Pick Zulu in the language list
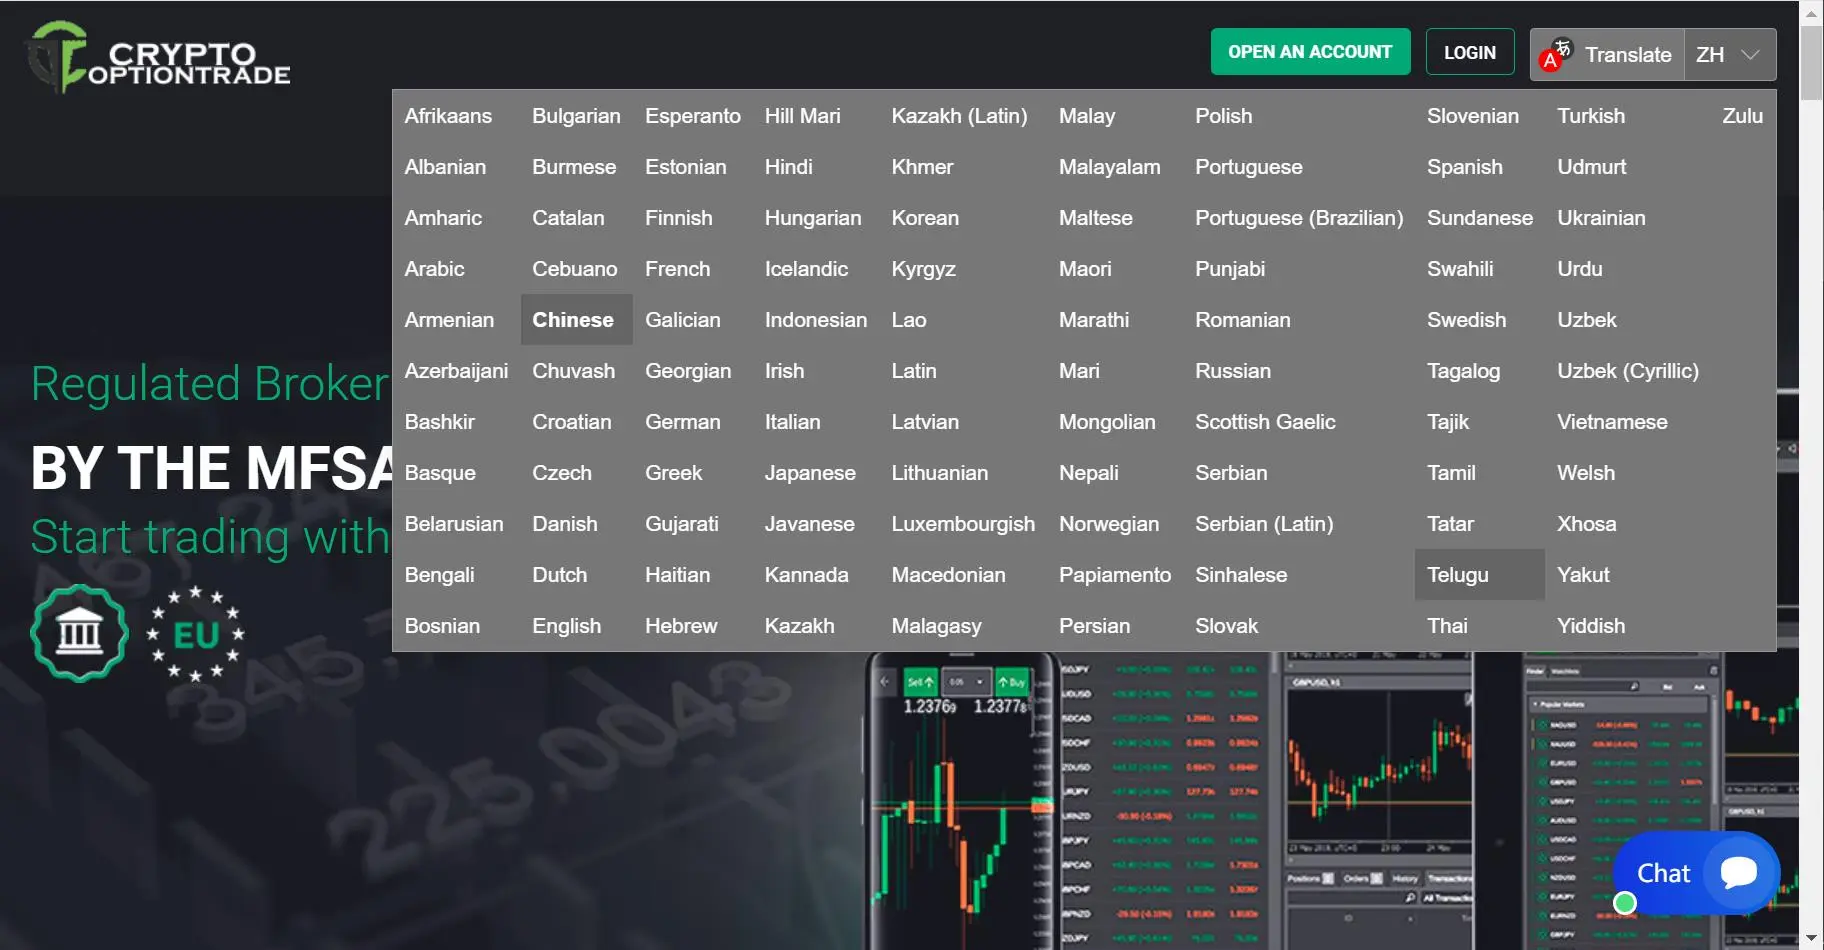The height and width of the screenshot is (950, 1824). (1743, 116)
